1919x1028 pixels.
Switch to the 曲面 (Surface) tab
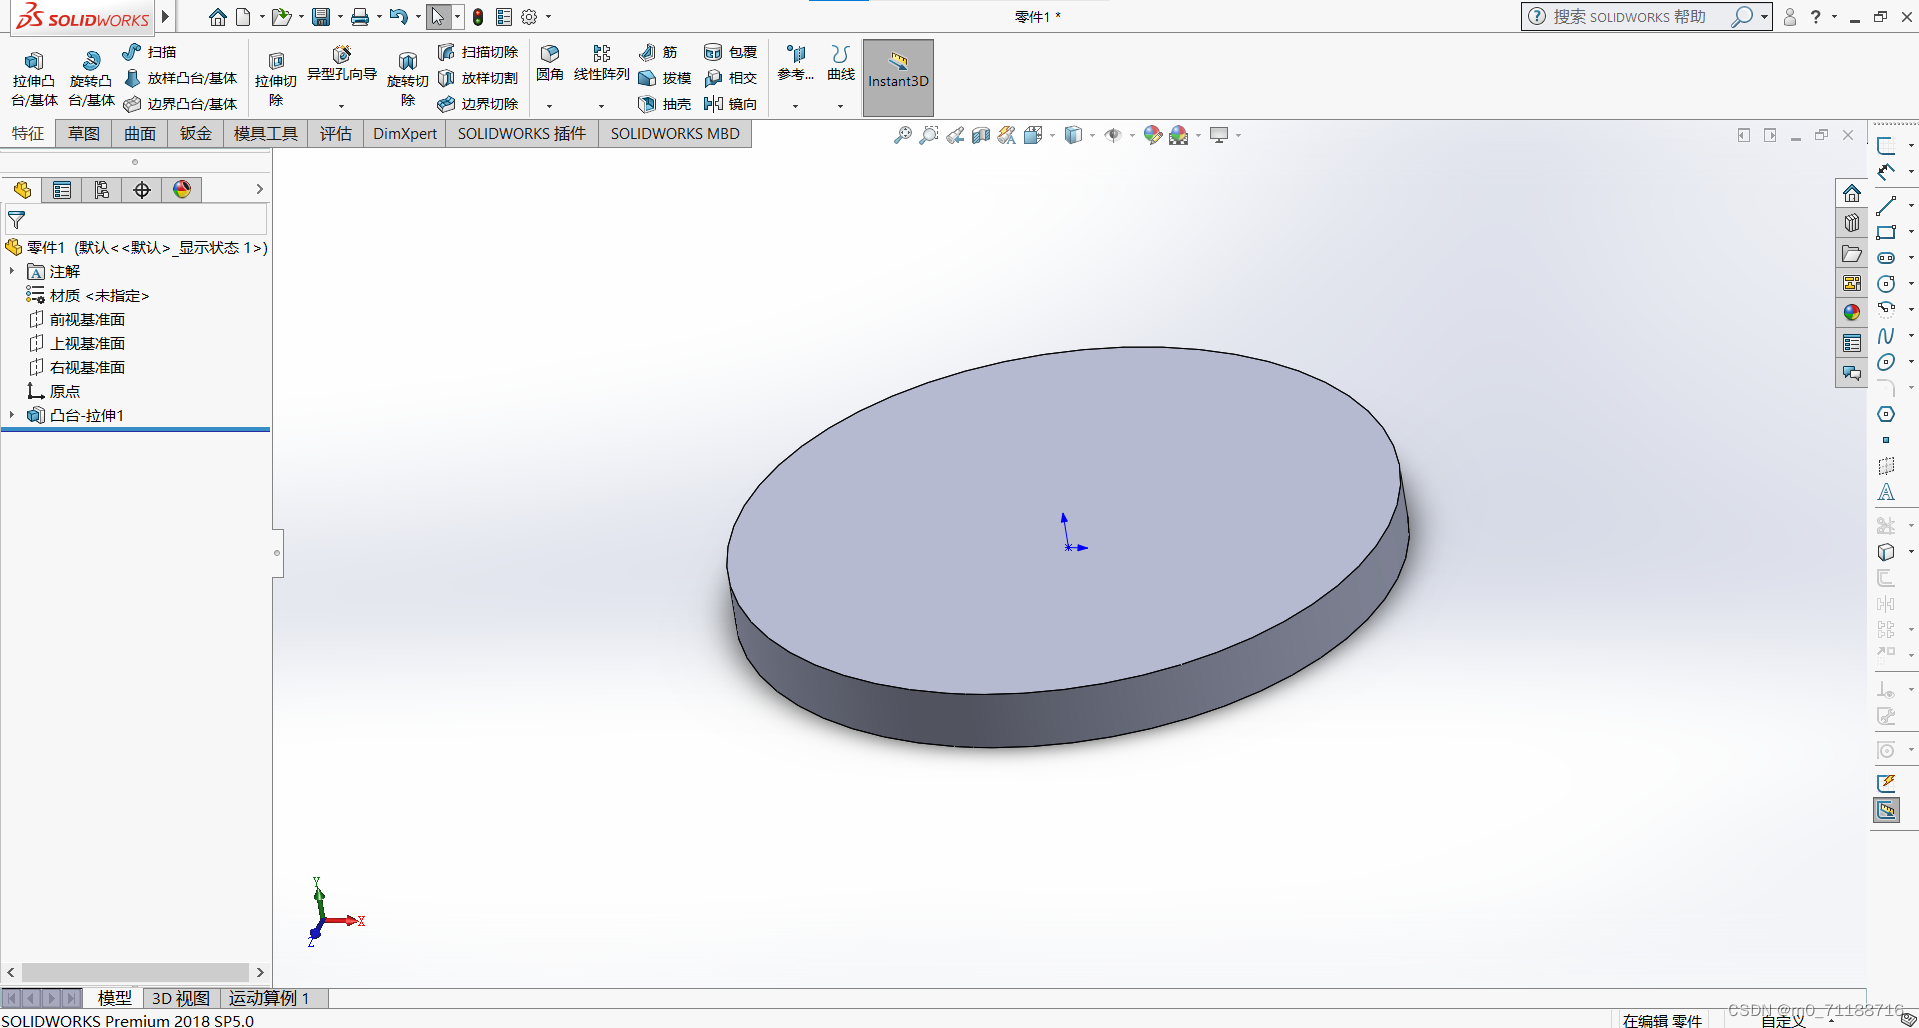140,134
